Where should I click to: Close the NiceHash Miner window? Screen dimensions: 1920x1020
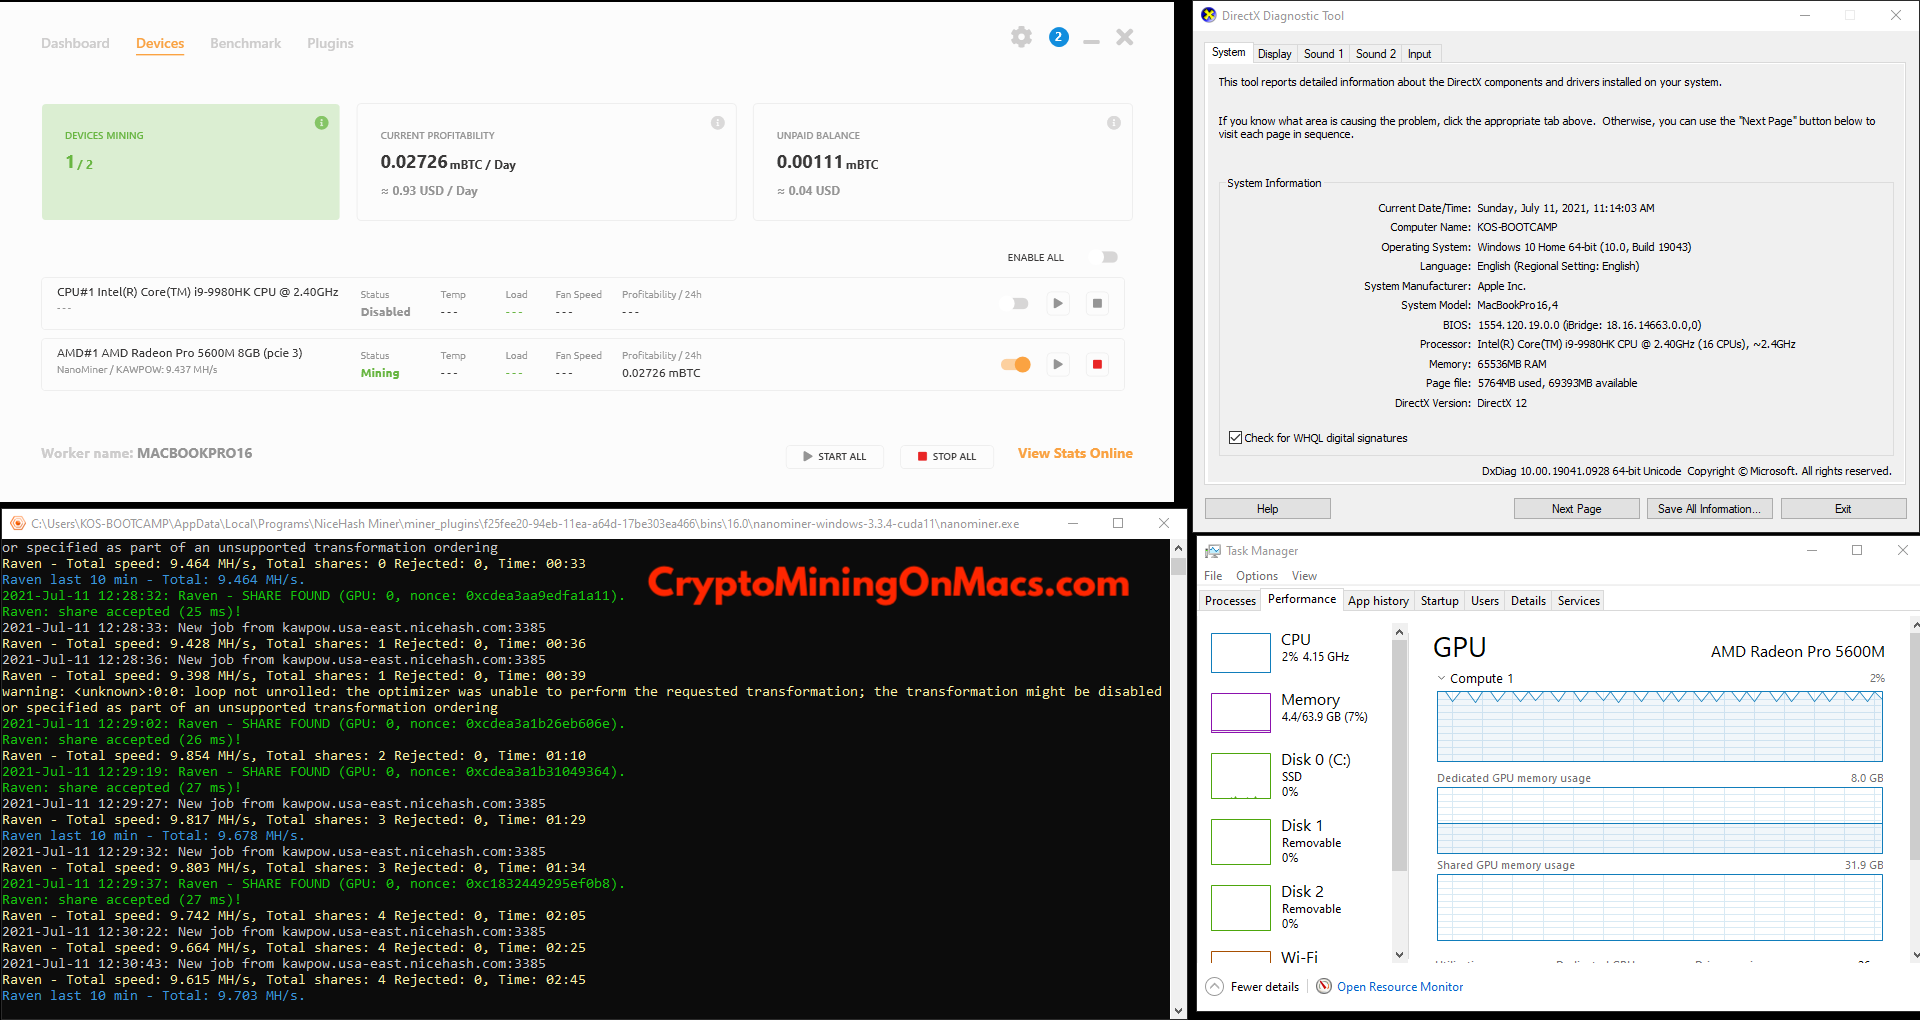coord(1125,37)
